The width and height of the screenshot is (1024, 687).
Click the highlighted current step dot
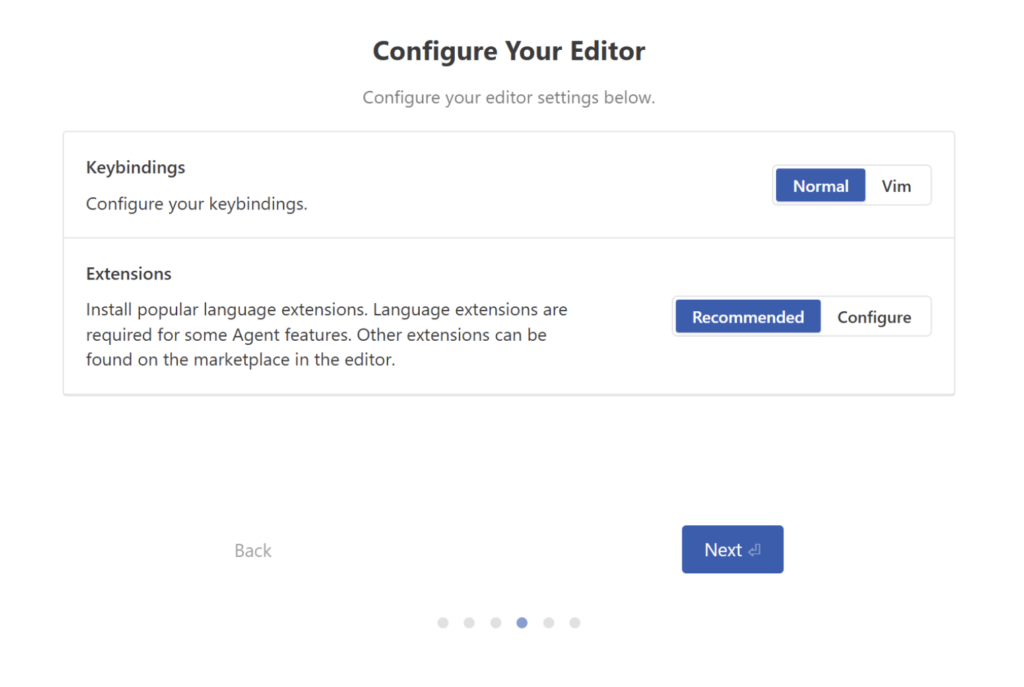522,623
